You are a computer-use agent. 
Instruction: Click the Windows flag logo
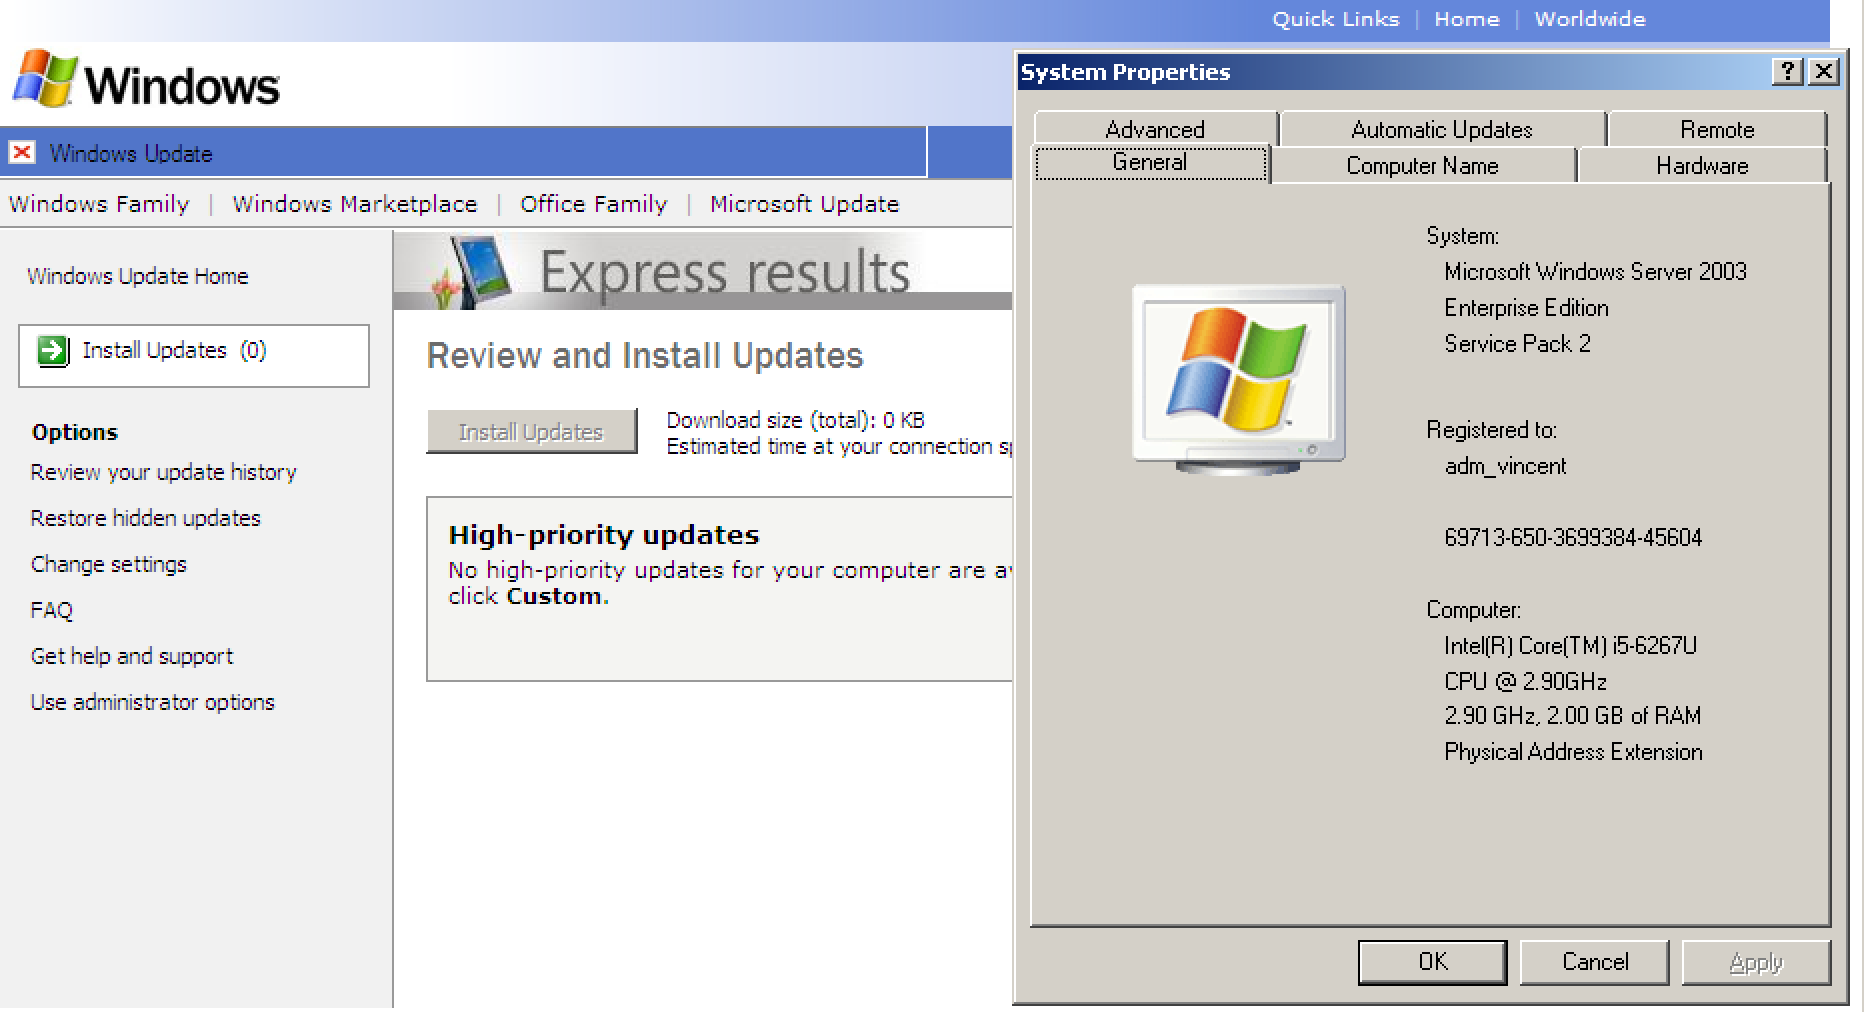click(45, 78)
